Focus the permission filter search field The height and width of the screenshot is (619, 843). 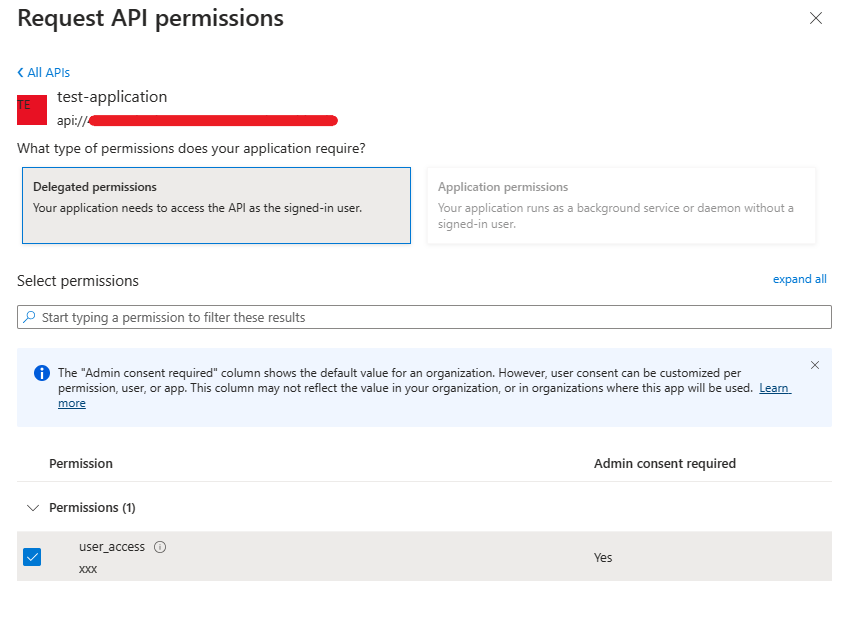click(424, 317)
